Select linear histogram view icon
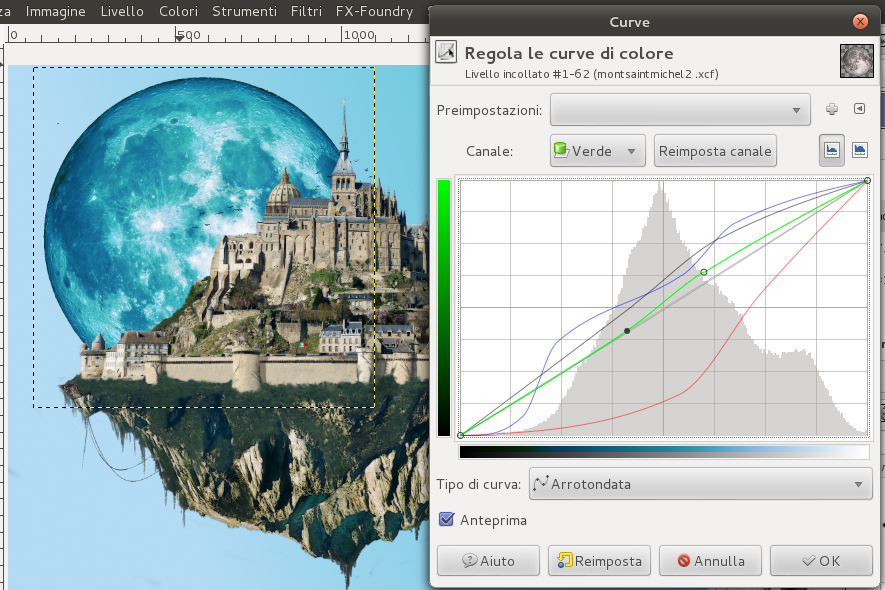The width and height of the screenshot is (885, 590). (831, 150)
